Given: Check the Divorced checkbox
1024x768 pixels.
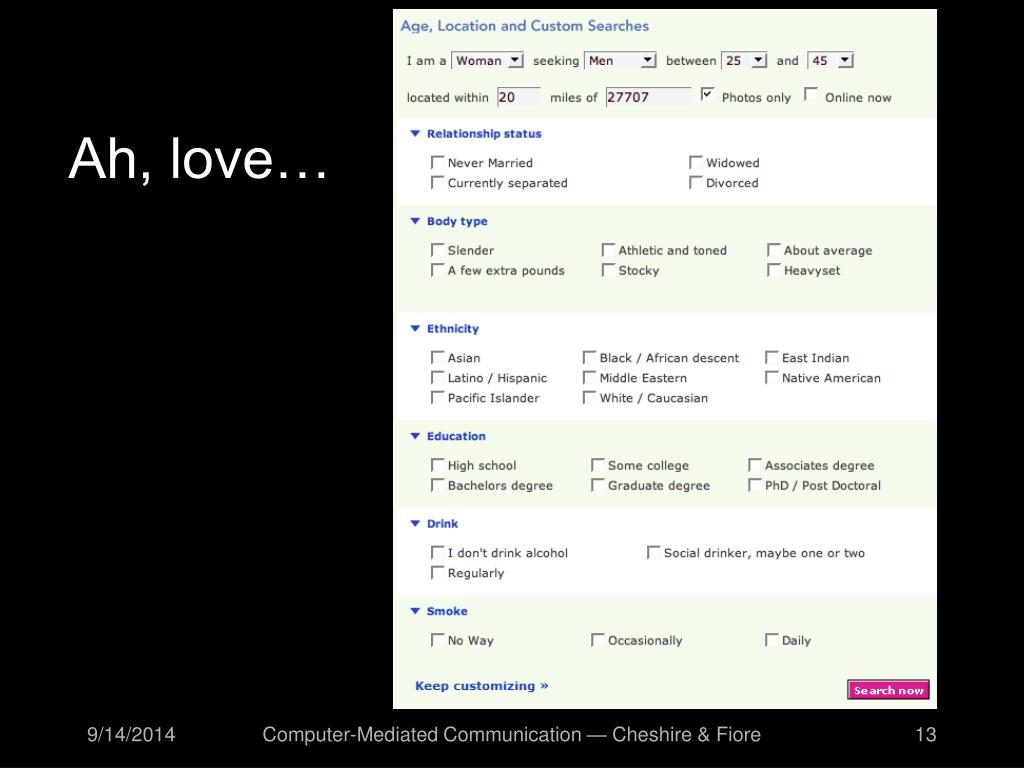Looking at the screenshot, I should point(696,182).
